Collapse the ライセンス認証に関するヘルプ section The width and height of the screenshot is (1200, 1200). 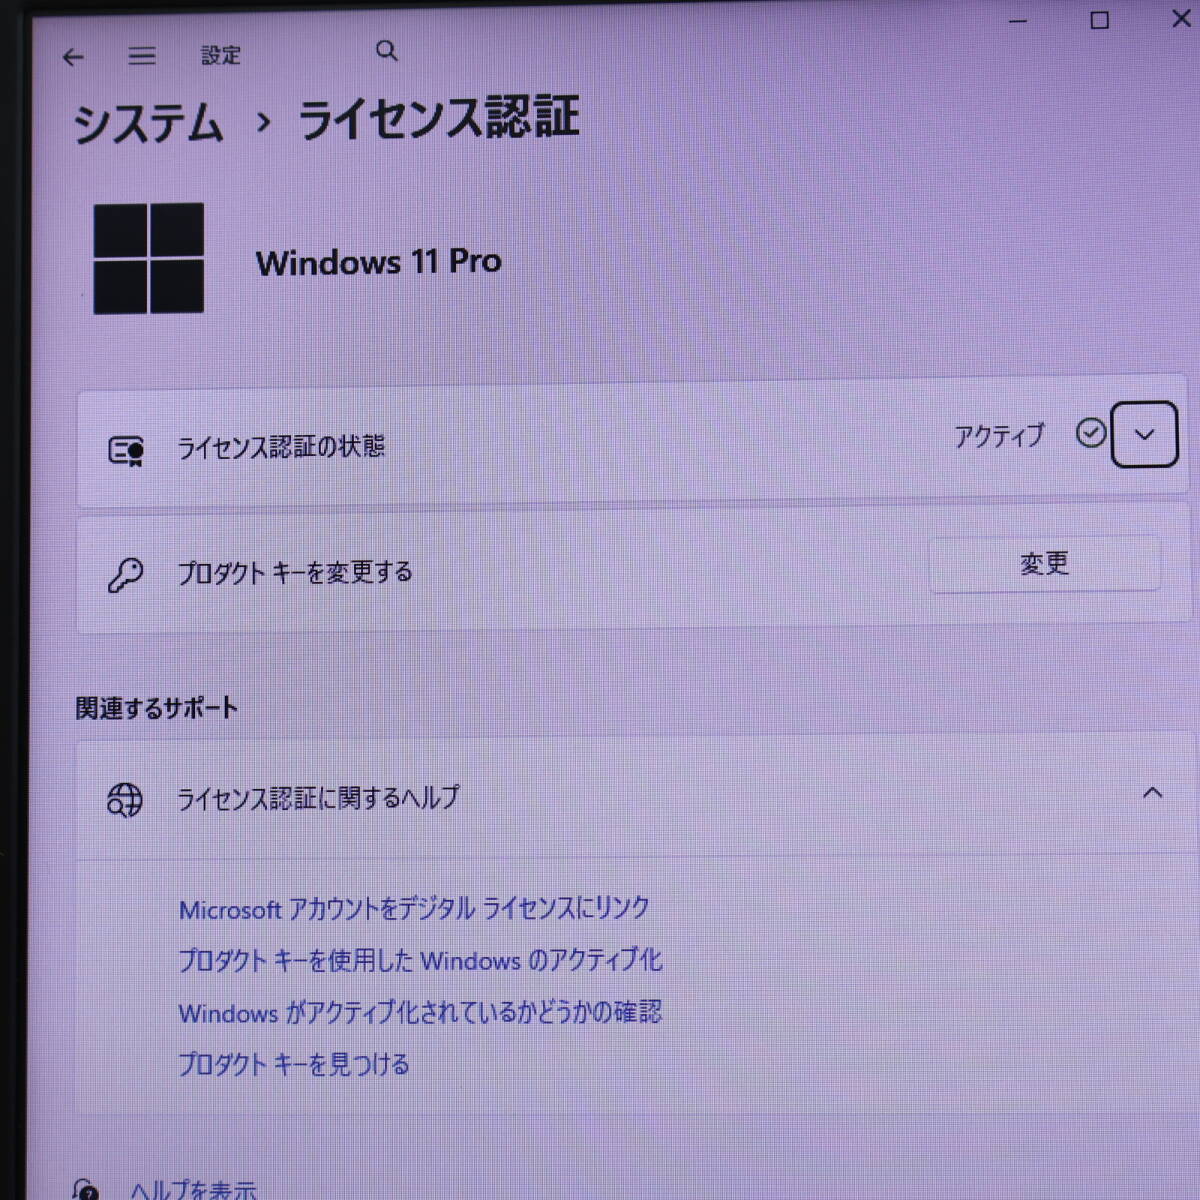(x=1152, y=793)
